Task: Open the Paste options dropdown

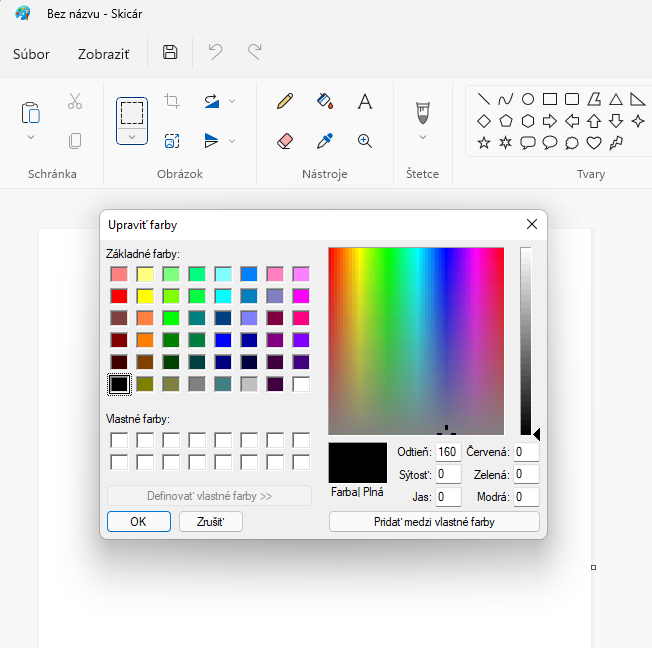Action: [x=31, y=137]
